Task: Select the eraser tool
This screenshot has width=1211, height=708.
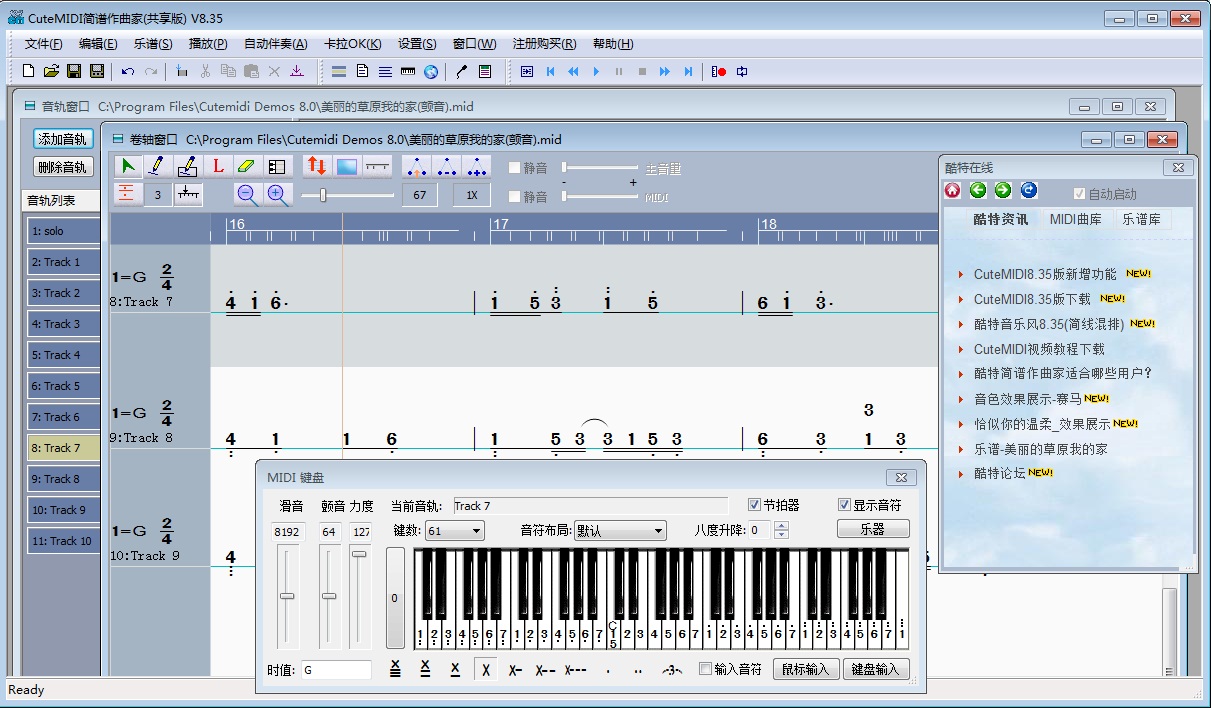Action: [247, 167]
